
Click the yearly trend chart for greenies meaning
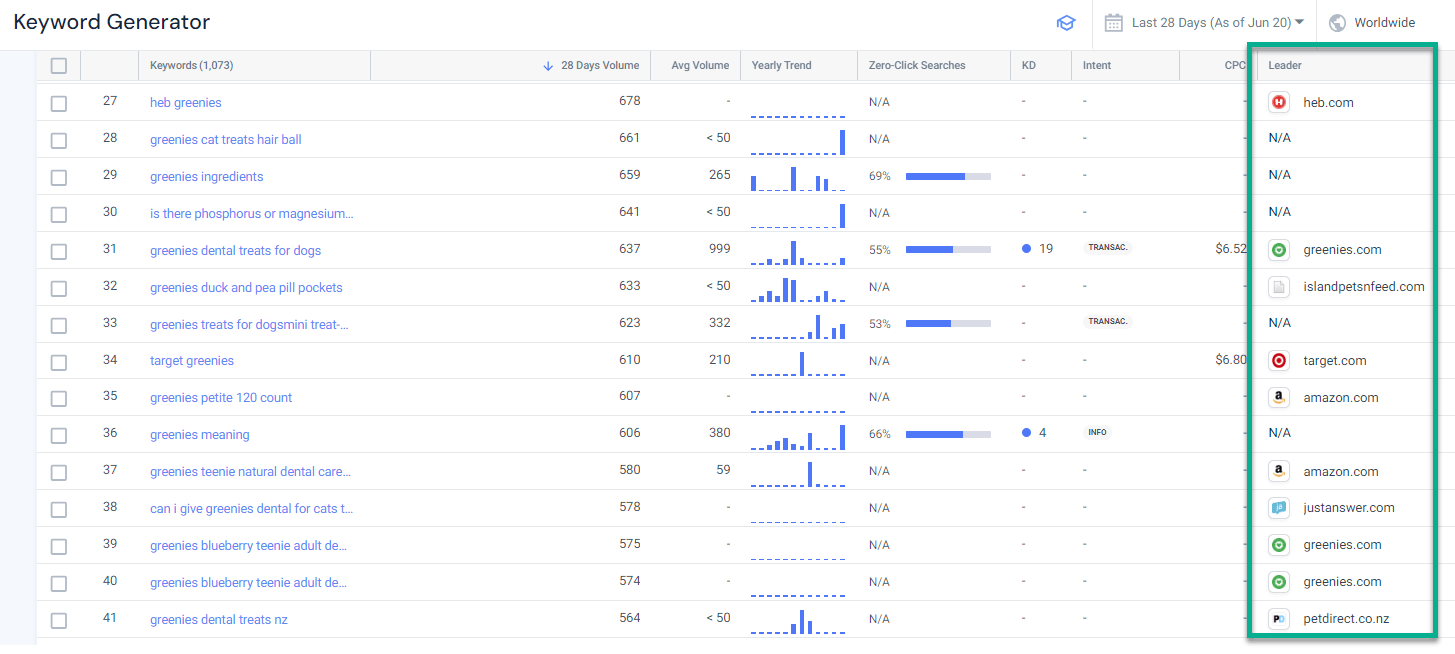coord(798,435)
